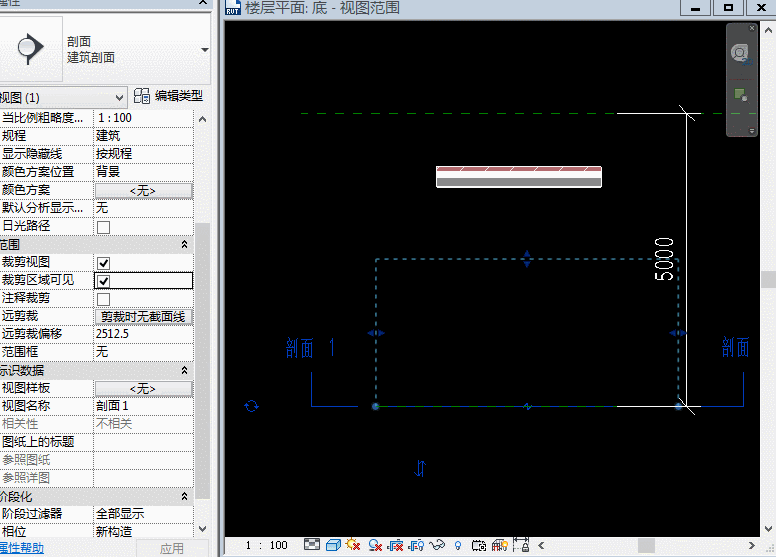
Task: Click view vertical scrollbar up arrow
Action: [x=768, y=30]
